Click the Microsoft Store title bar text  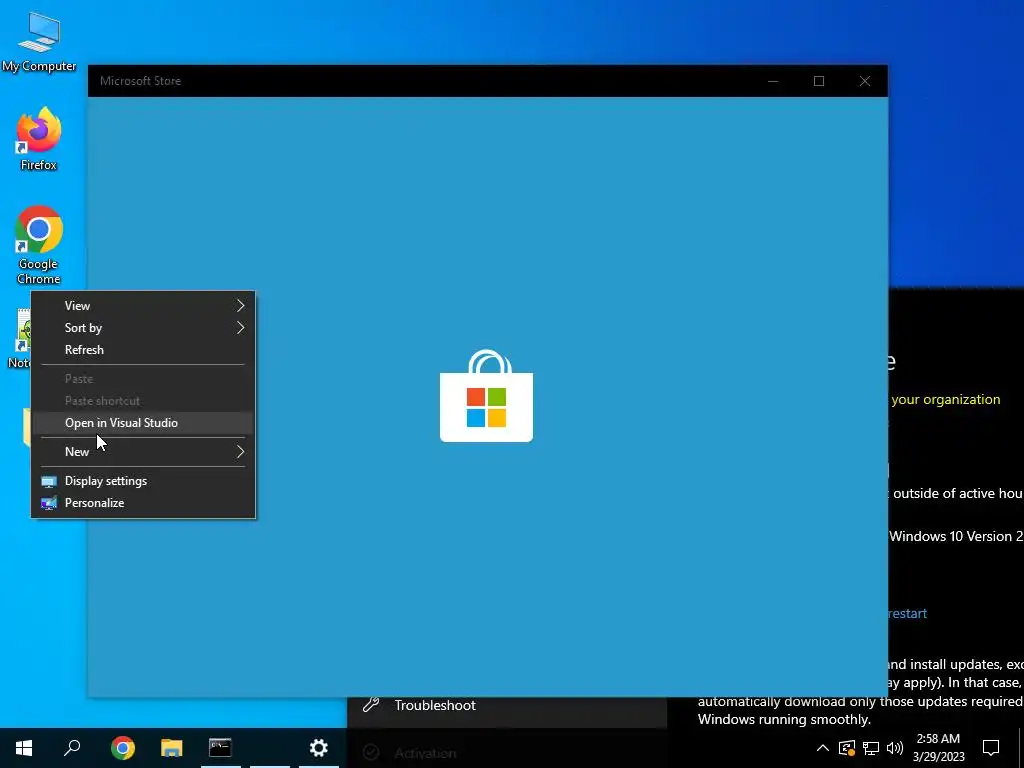tap(140, 81)
